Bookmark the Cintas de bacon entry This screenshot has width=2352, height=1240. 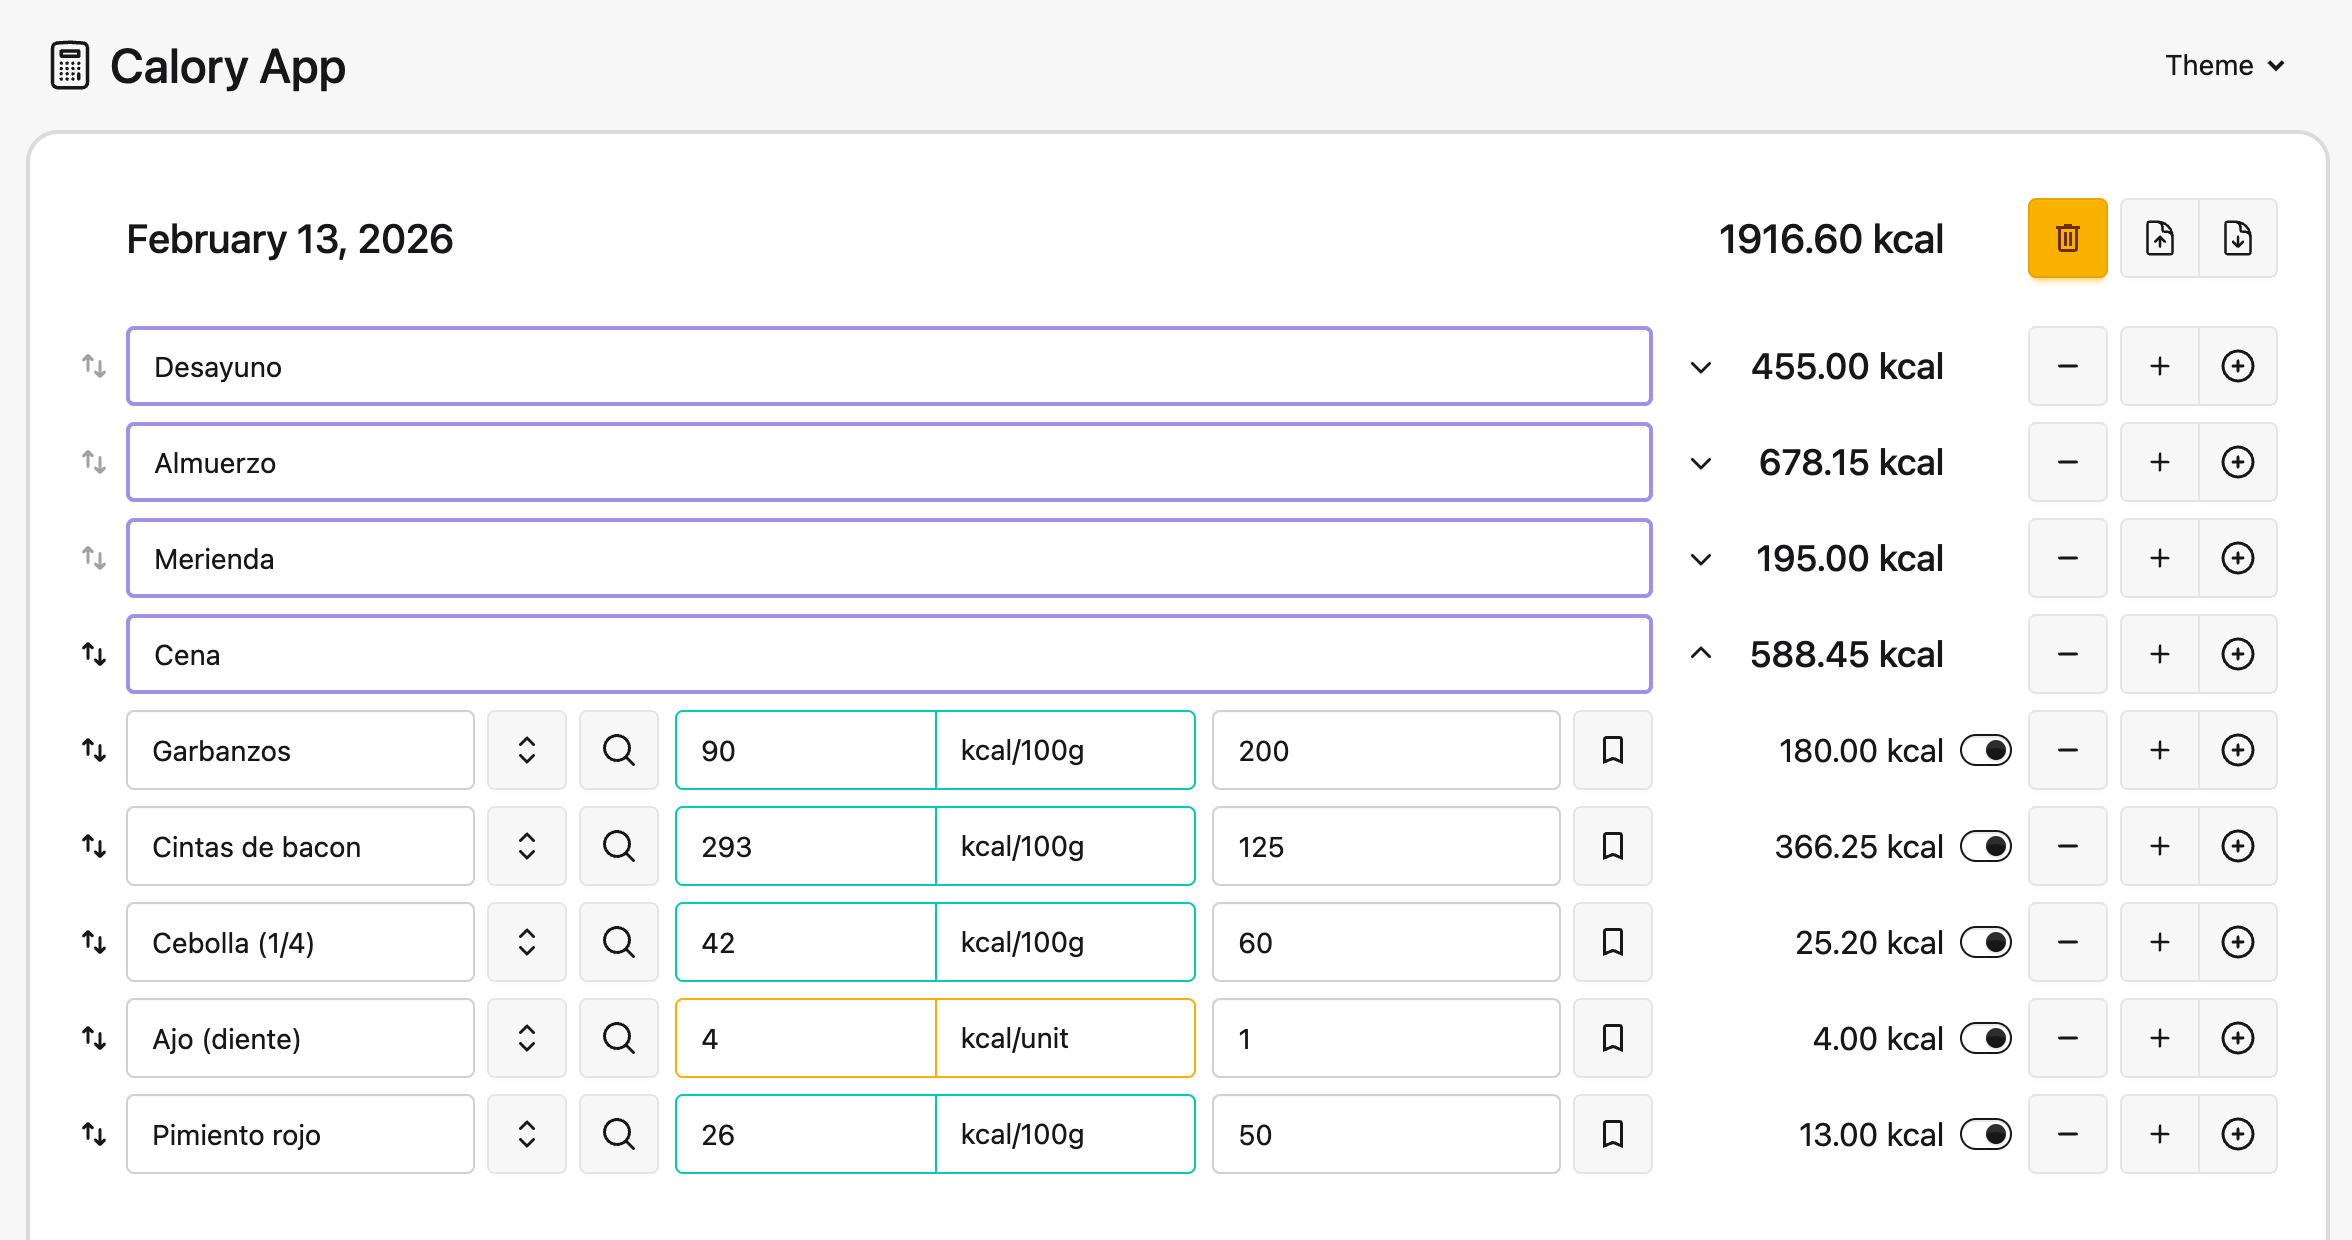(x=1612, y=846)
